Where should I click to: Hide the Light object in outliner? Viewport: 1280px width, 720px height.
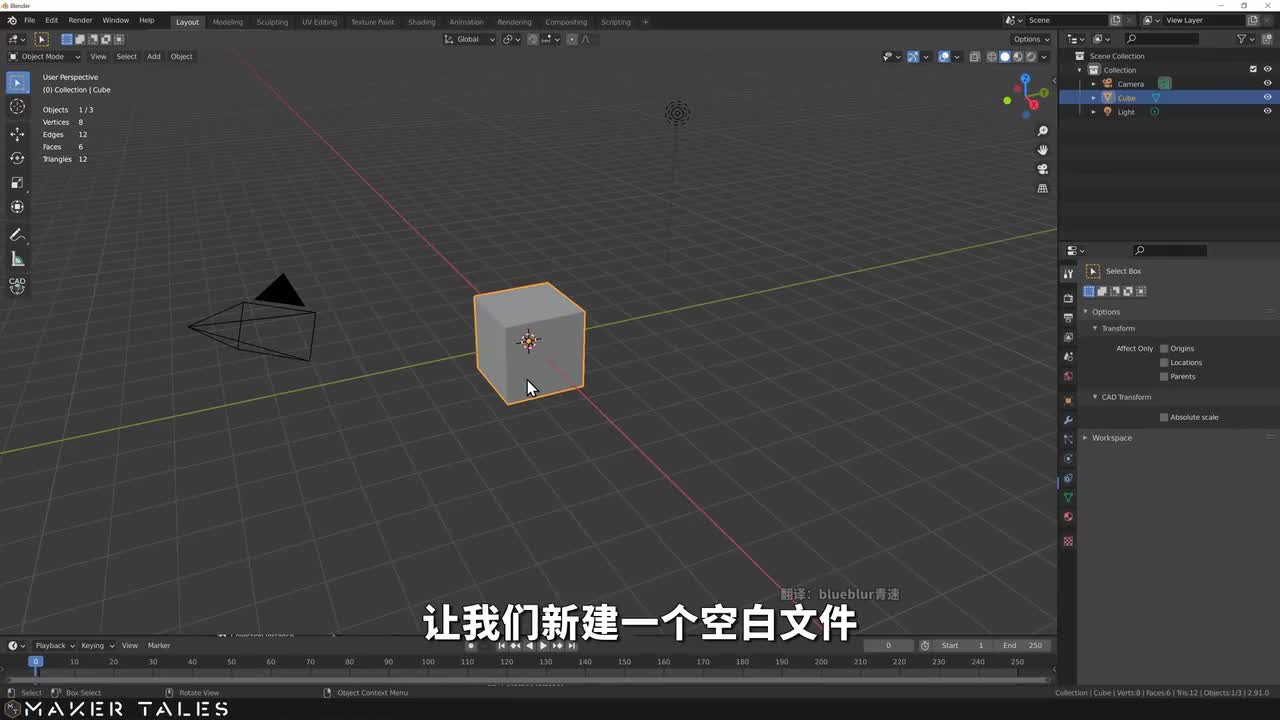[1267, 112]
